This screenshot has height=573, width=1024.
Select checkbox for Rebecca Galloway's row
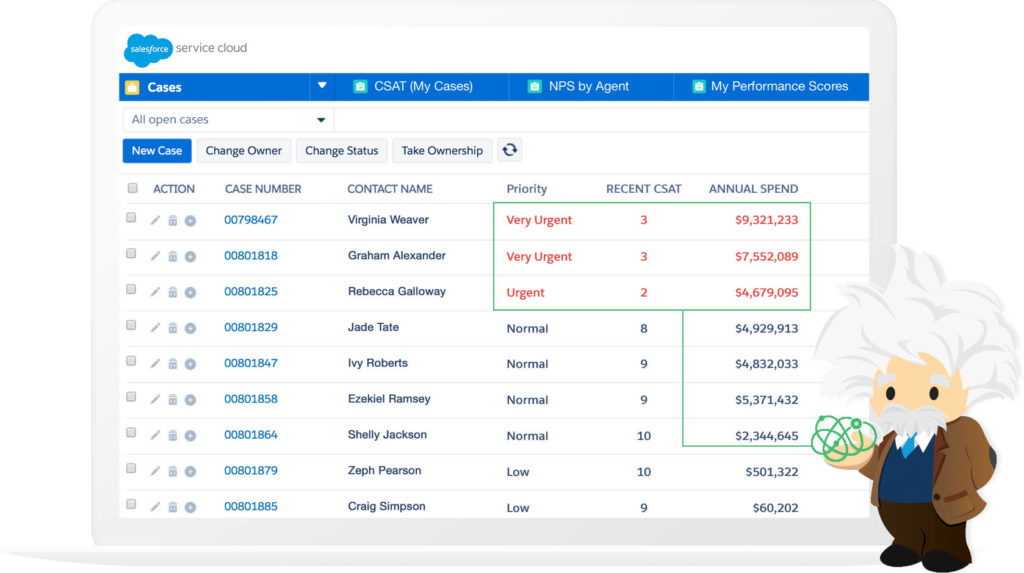(x=131, y=289)
